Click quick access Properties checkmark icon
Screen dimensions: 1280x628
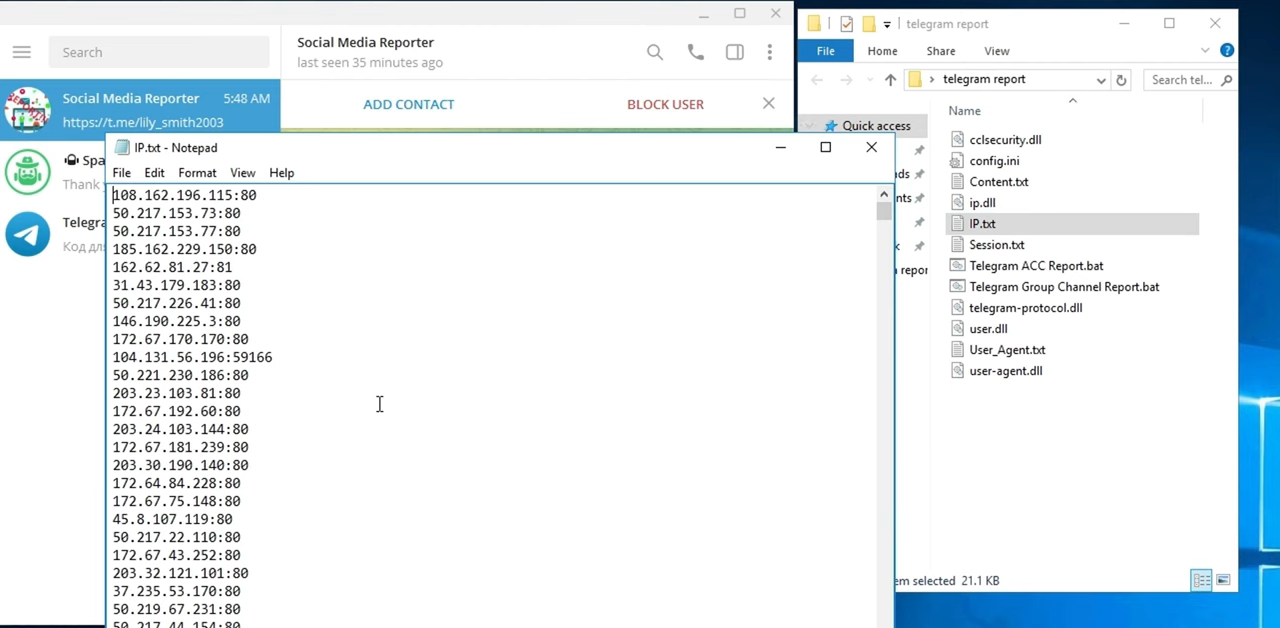tap(847, 24)
